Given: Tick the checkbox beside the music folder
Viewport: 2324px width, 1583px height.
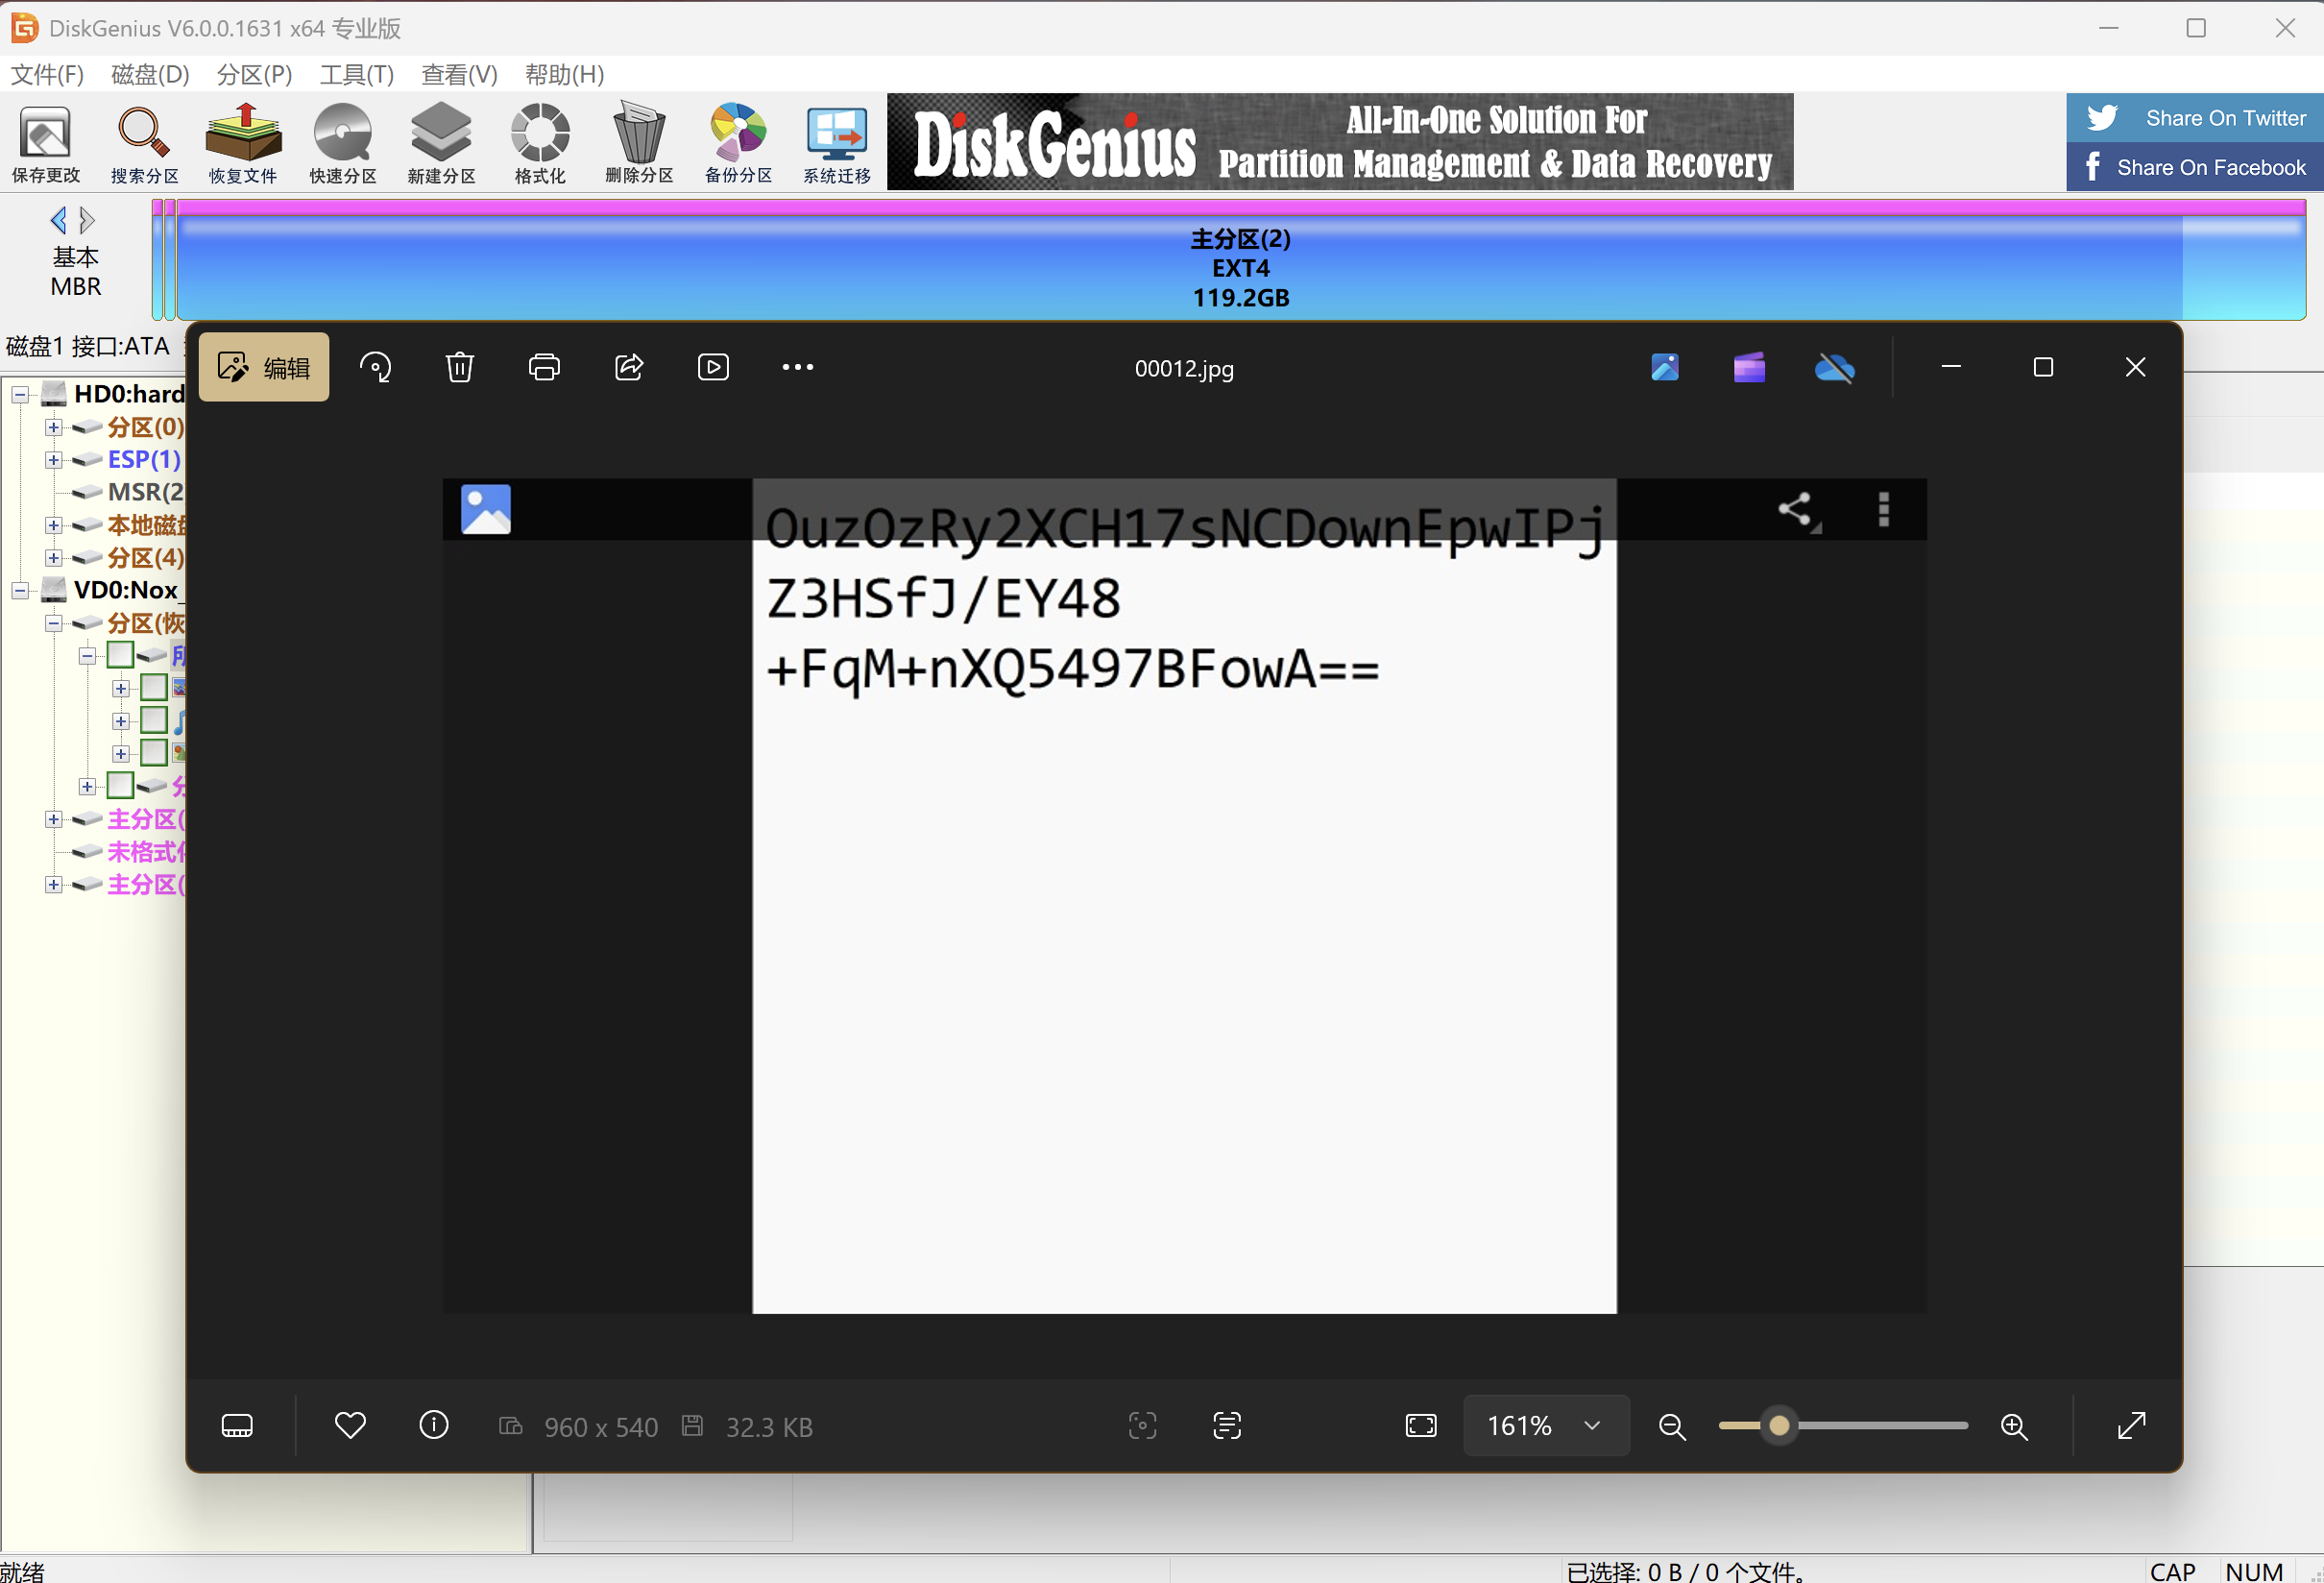Looking at the screenshot, I should click(153, 720).
